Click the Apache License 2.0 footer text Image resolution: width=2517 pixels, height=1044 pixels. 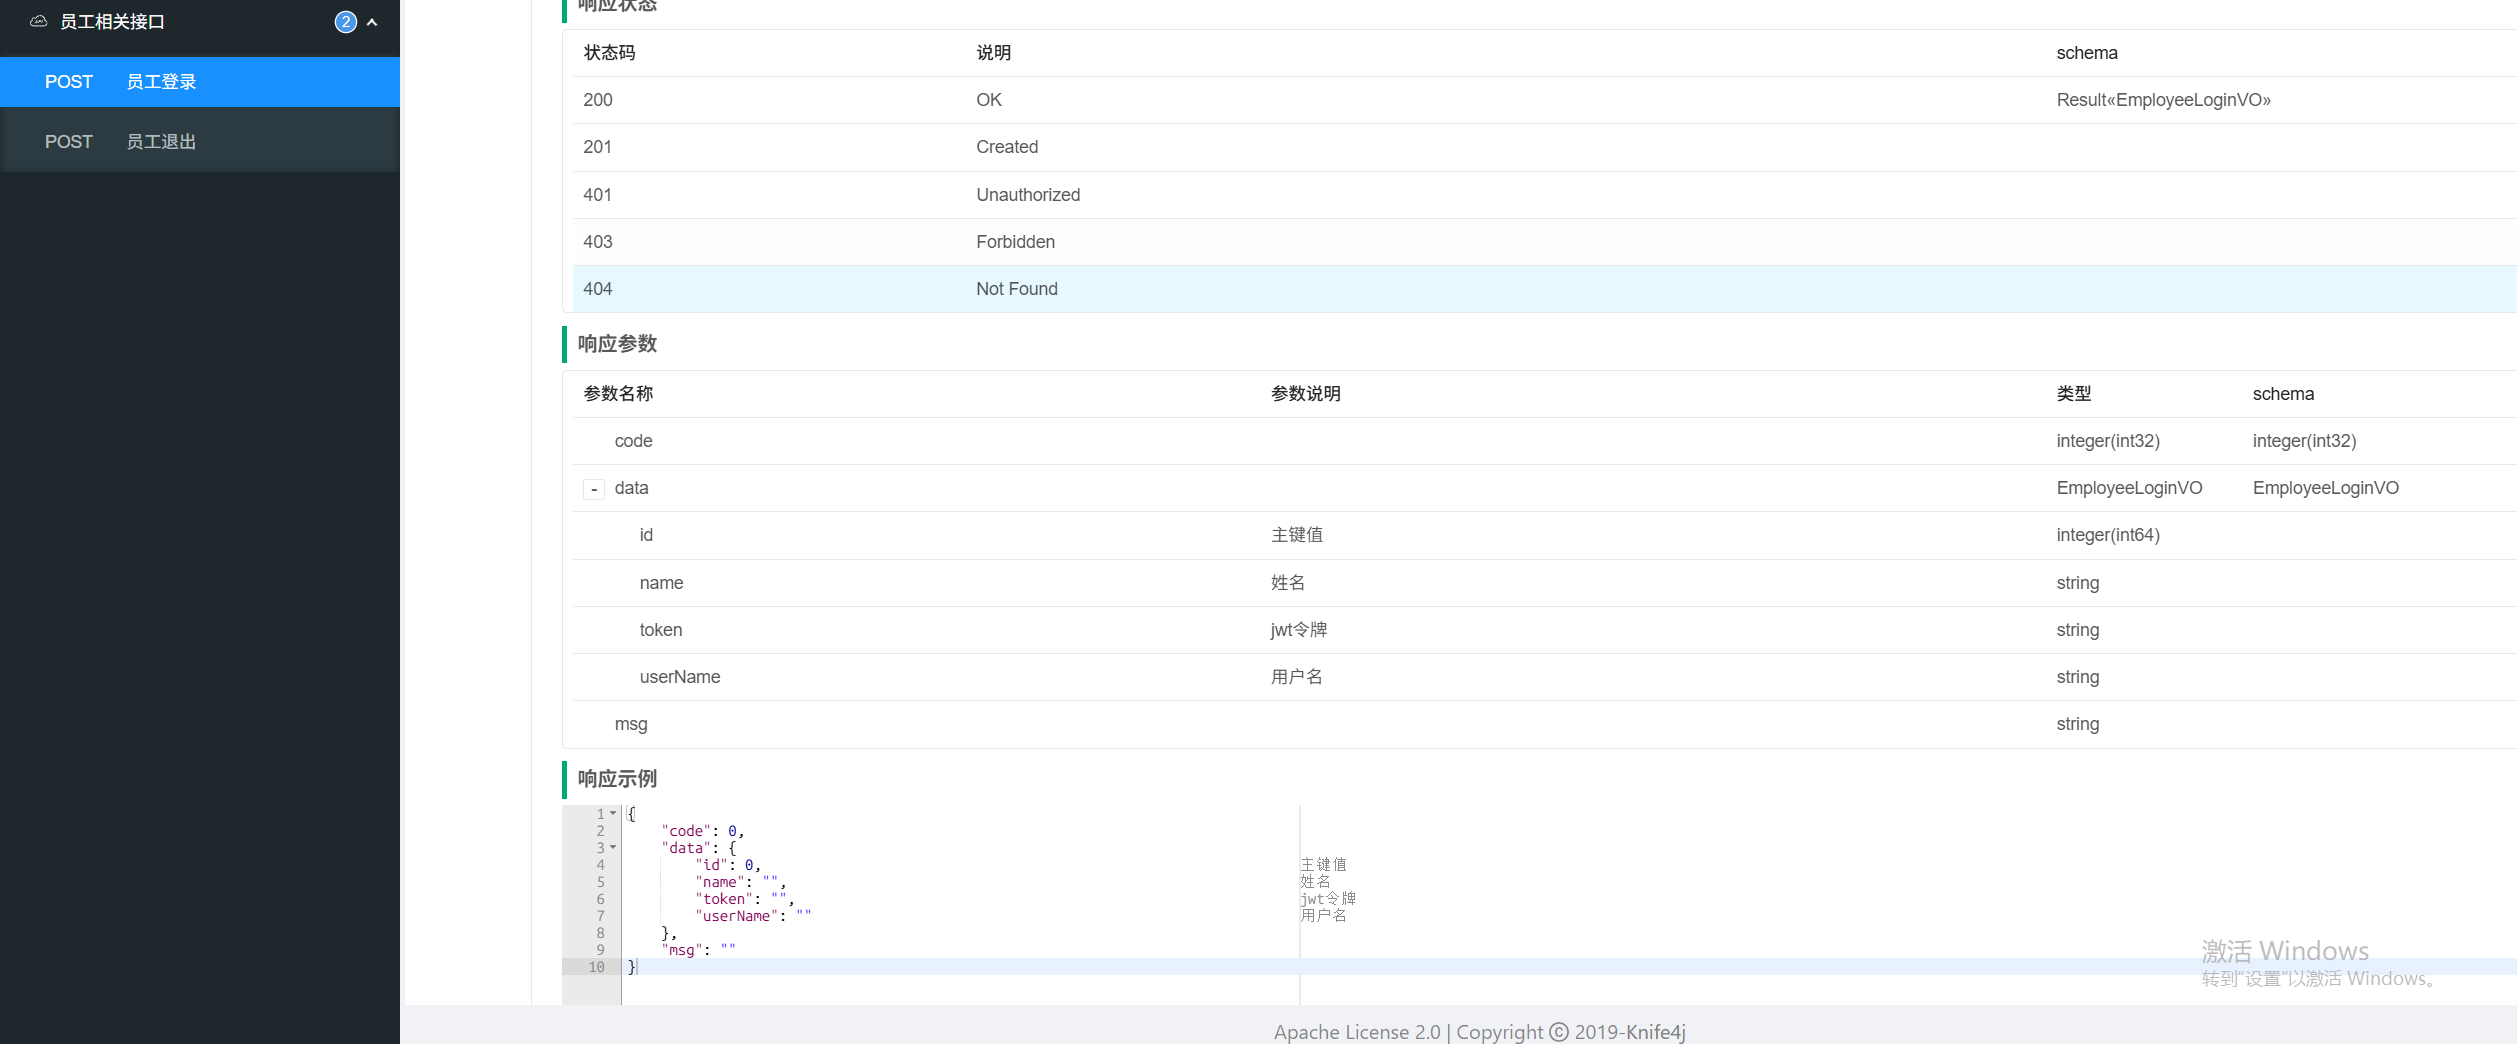pos(1356,1032)
